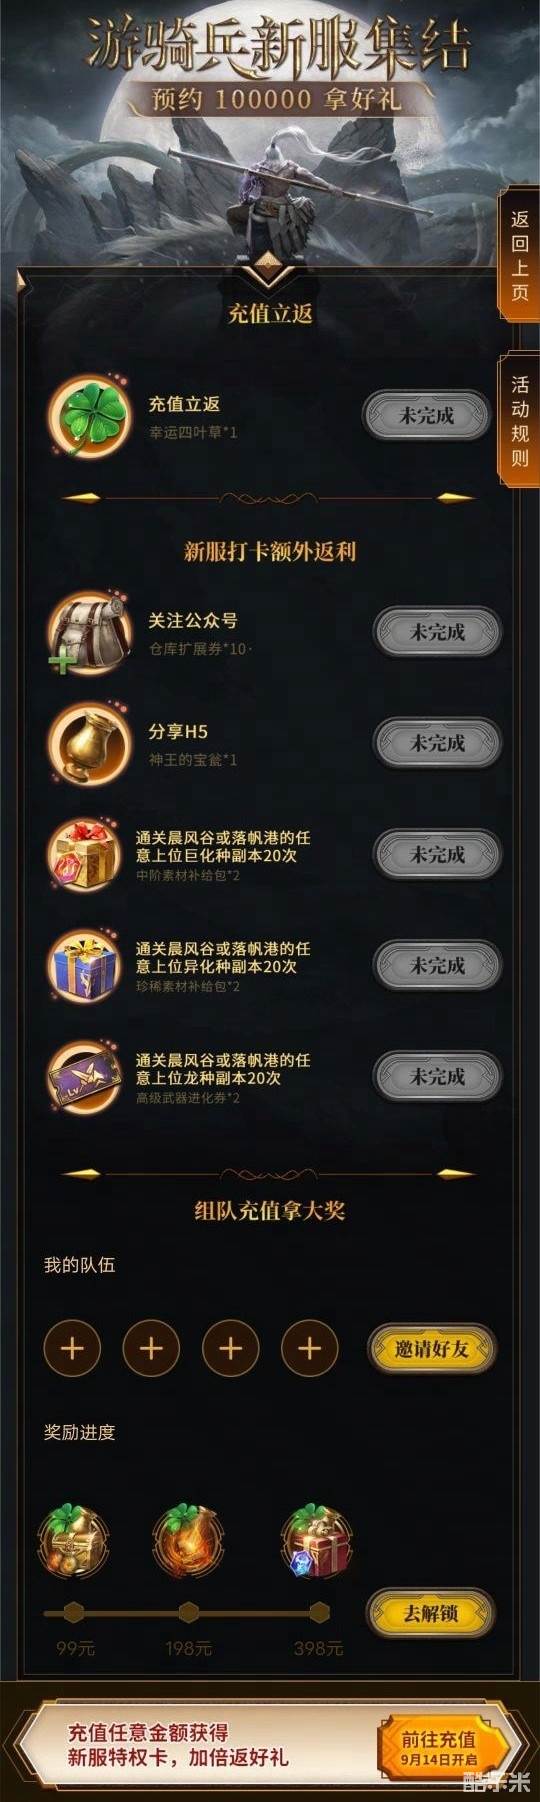Click 未完成 button beside 分享H5
The image size is (540, 1802).
tap(437, 743)
